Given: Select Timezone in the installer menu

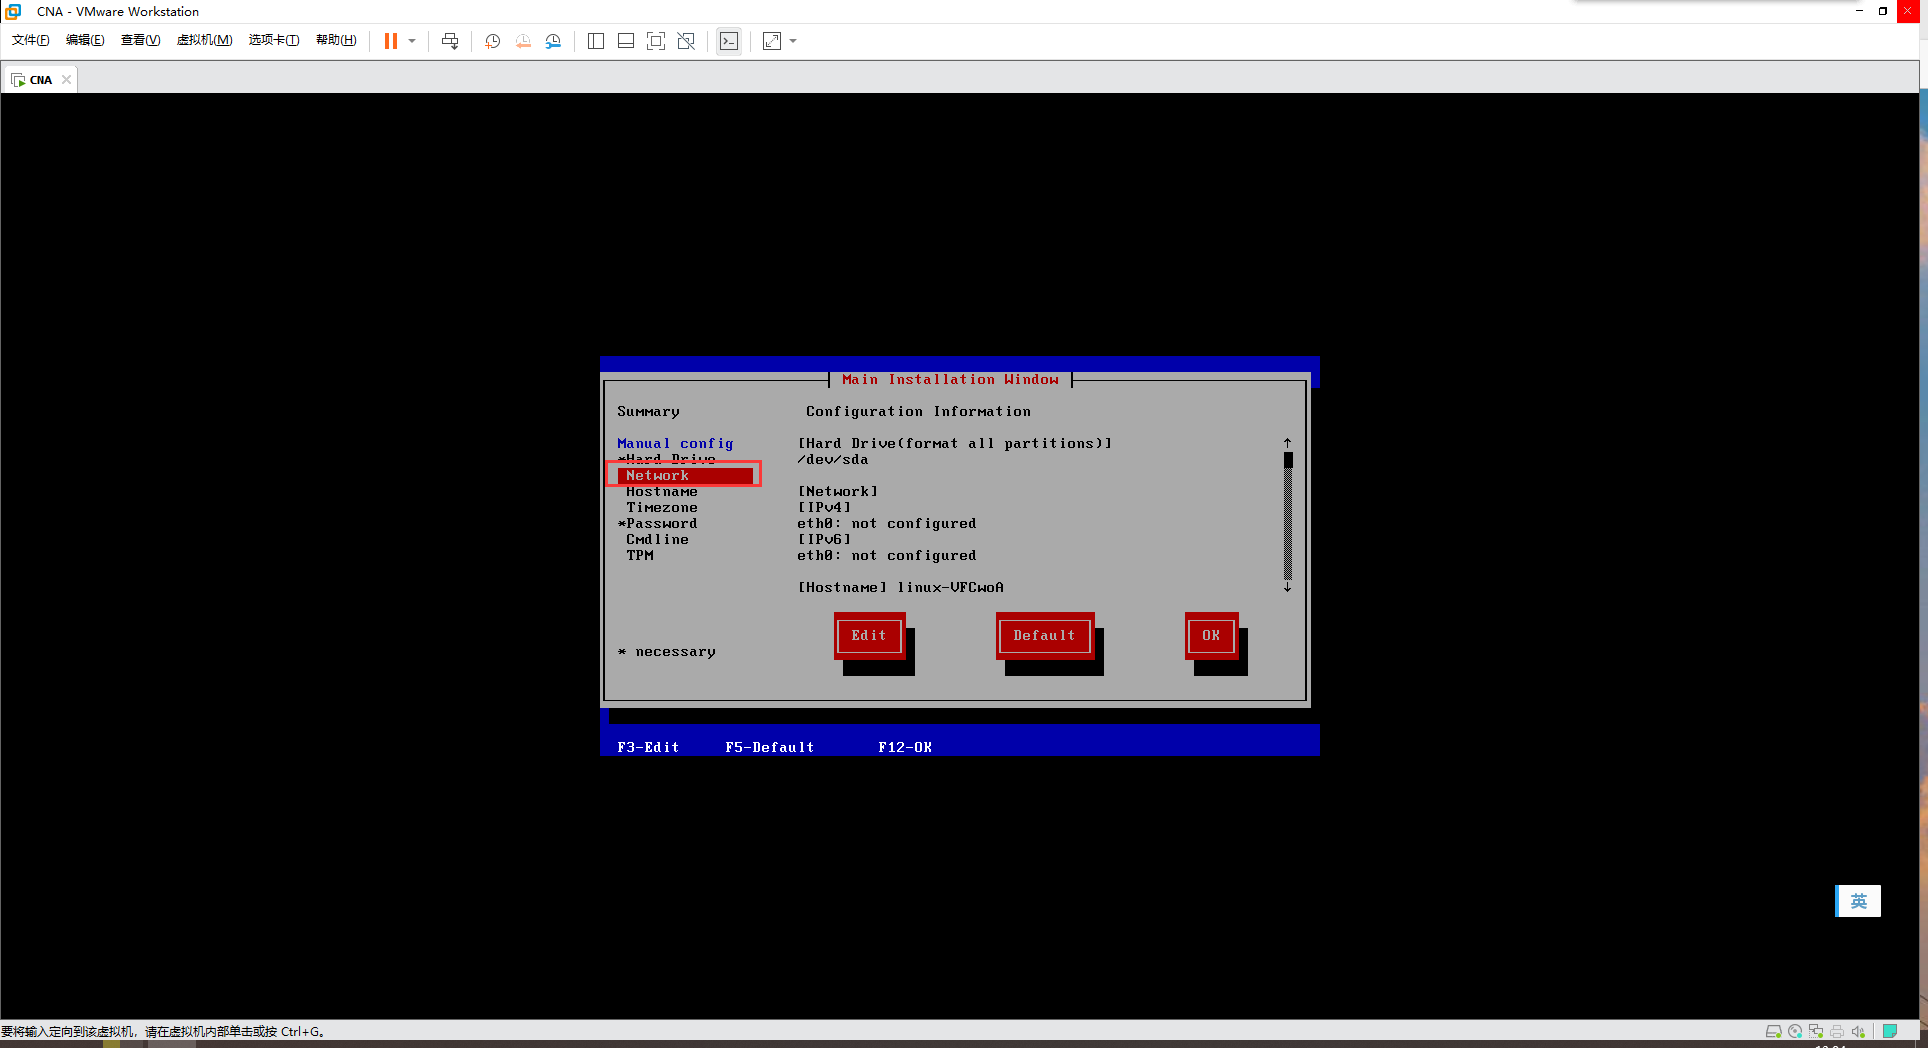Looking at the screenshot, I should (x=662, y=508).
